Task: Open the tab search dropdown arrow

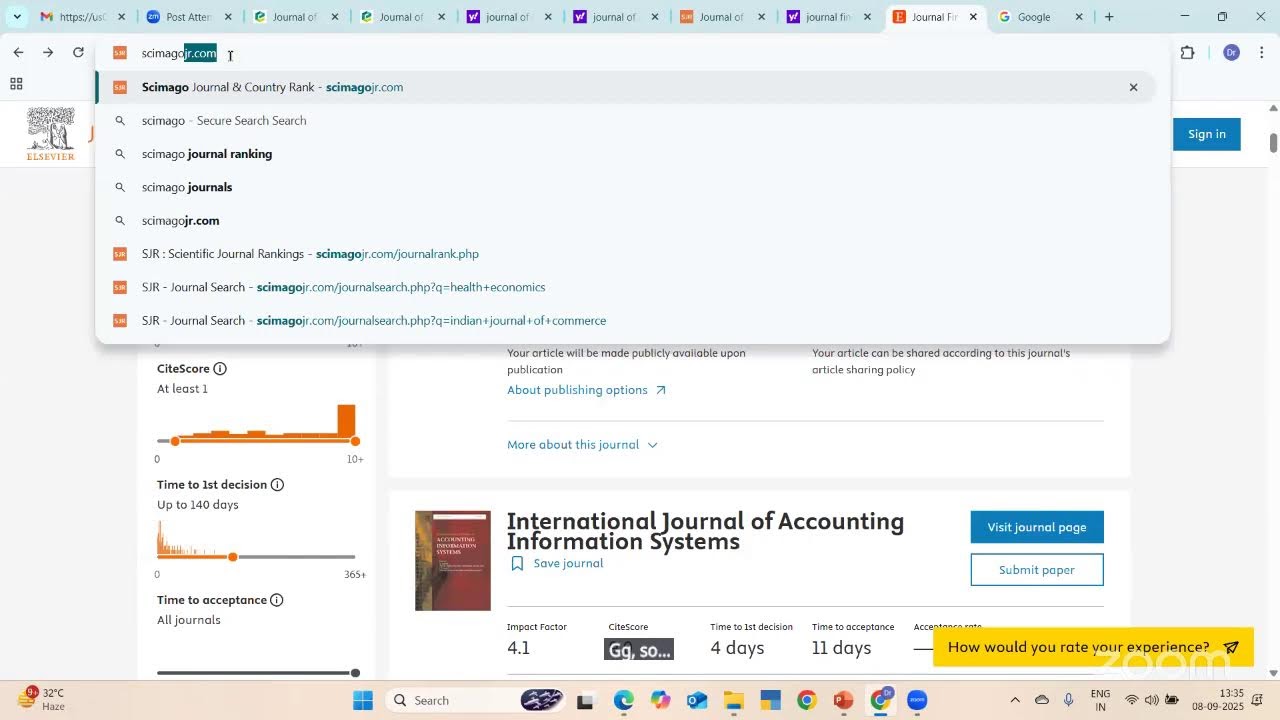Action: (x=17, y=17)
